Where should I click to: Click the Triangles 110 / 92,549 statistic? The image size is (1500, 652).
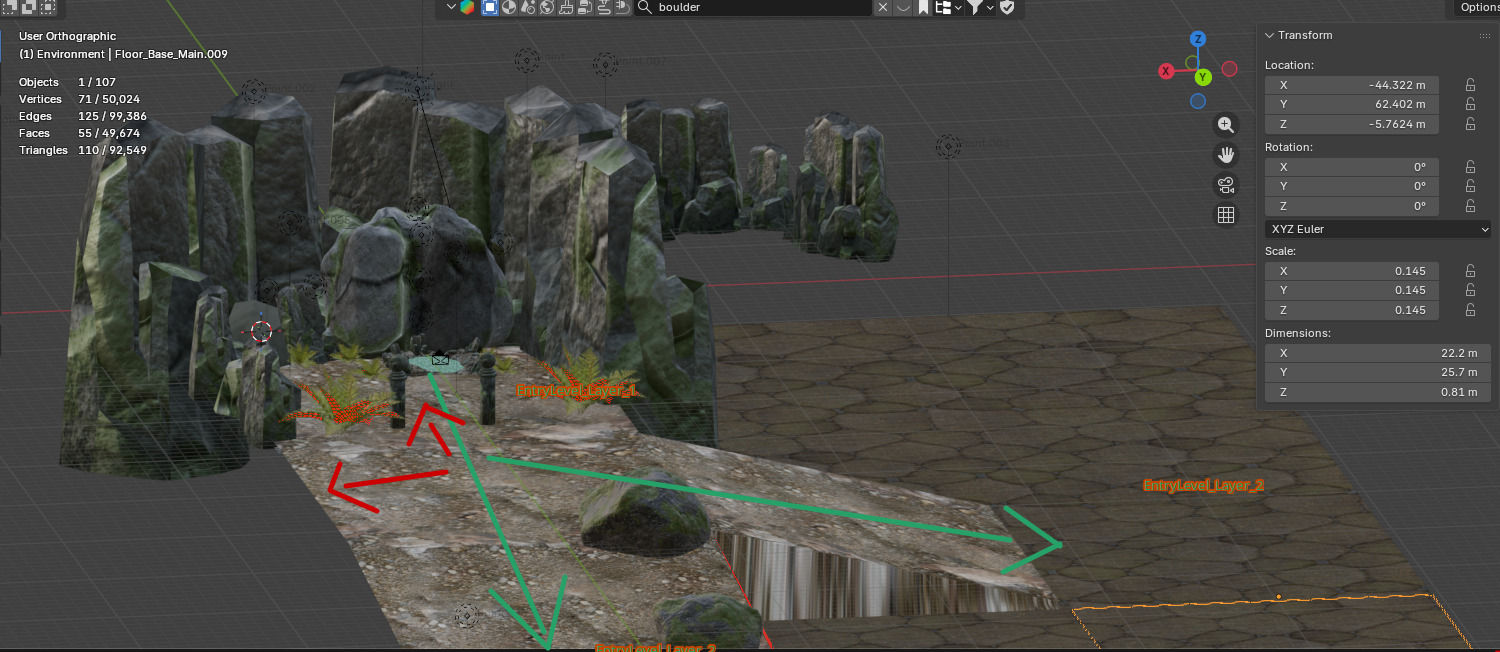coord(83,150)
